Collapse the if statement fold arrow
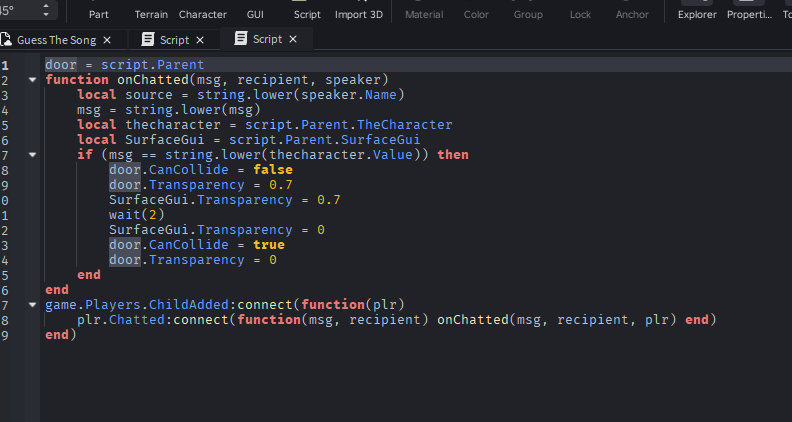792x422 pixels. (x=32, y=155)
